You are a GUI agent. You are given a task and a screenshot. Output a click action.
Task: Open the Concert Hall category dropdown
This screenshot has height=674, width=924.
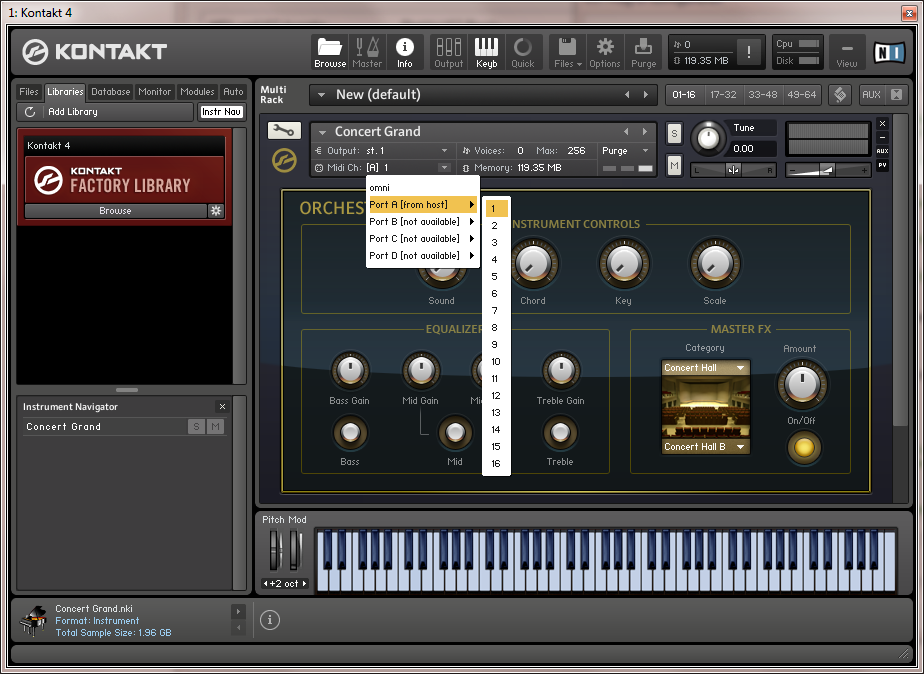[705, 368]
